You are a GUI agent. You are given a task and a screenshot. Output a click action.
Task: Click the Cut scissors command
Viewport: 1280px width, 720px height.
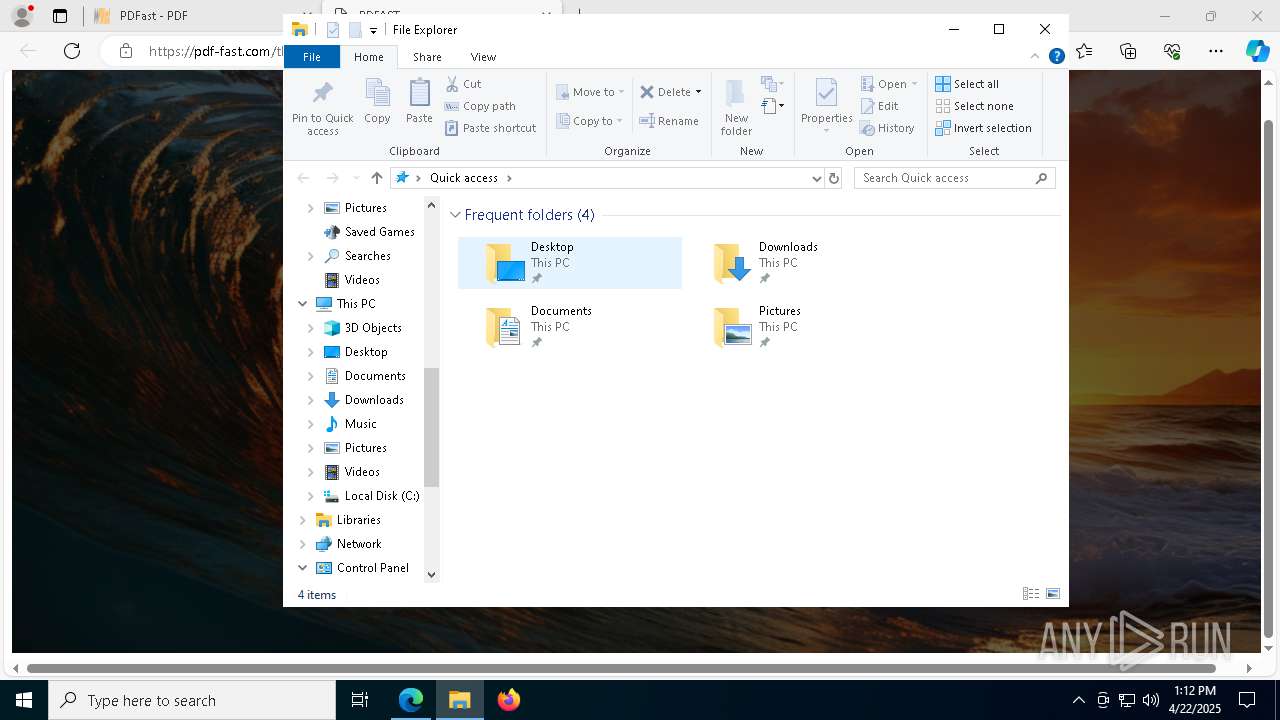click(463, 84)
